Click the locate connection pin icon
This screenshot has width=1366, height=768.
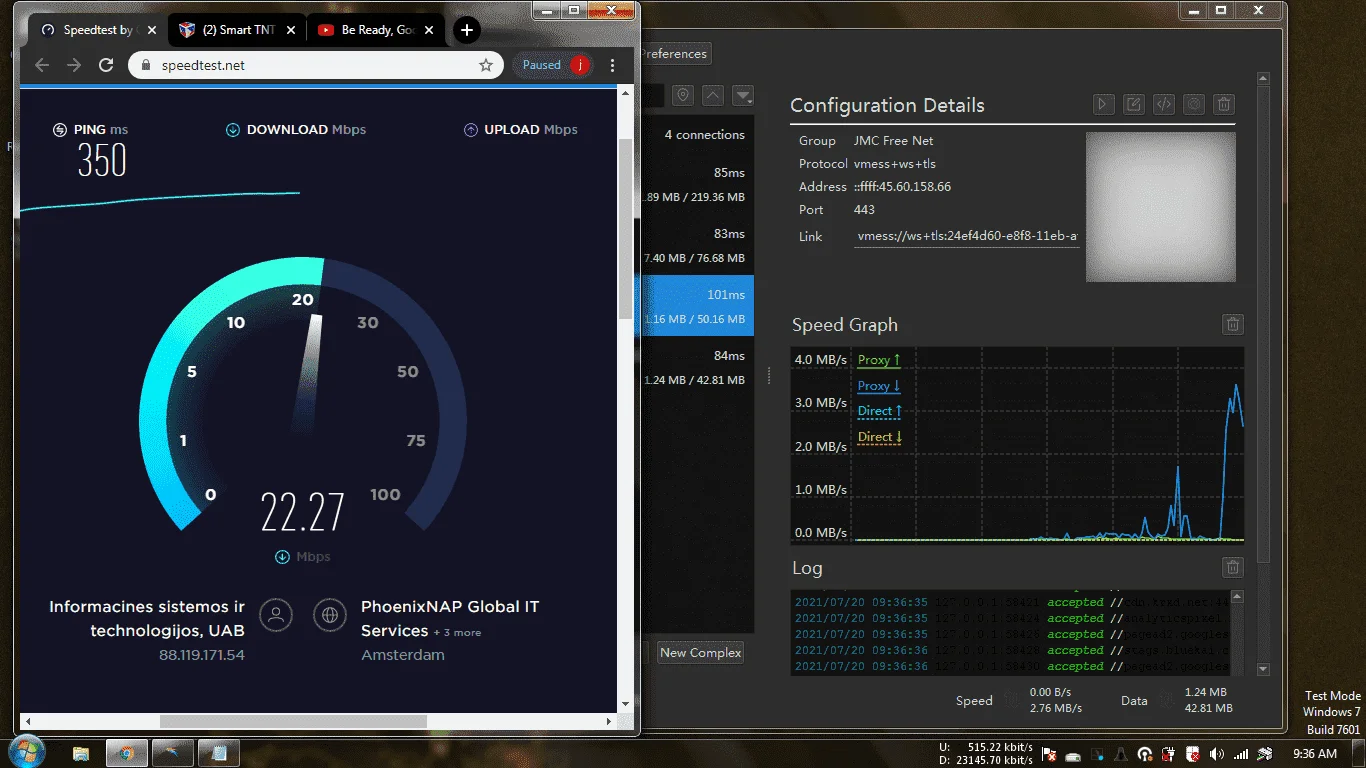click(683, 95)
